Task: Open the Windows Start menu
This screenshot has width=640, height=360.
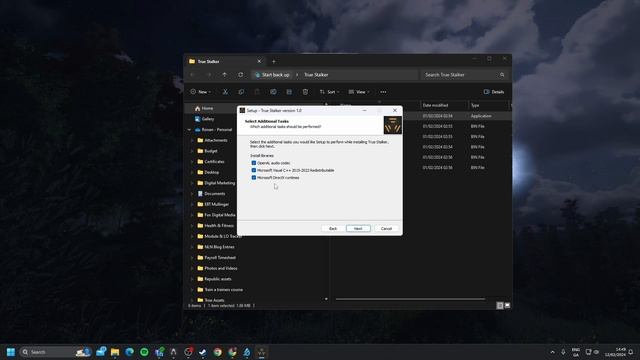Action: point(11,352)
